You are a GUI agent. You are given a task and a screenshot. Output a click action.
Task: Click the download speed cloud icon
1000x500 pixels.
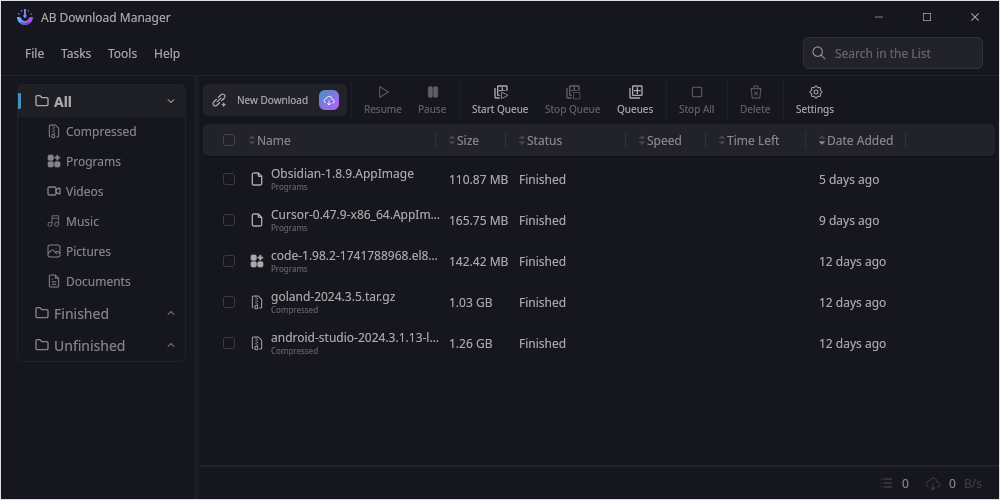[x=933, y=483]
